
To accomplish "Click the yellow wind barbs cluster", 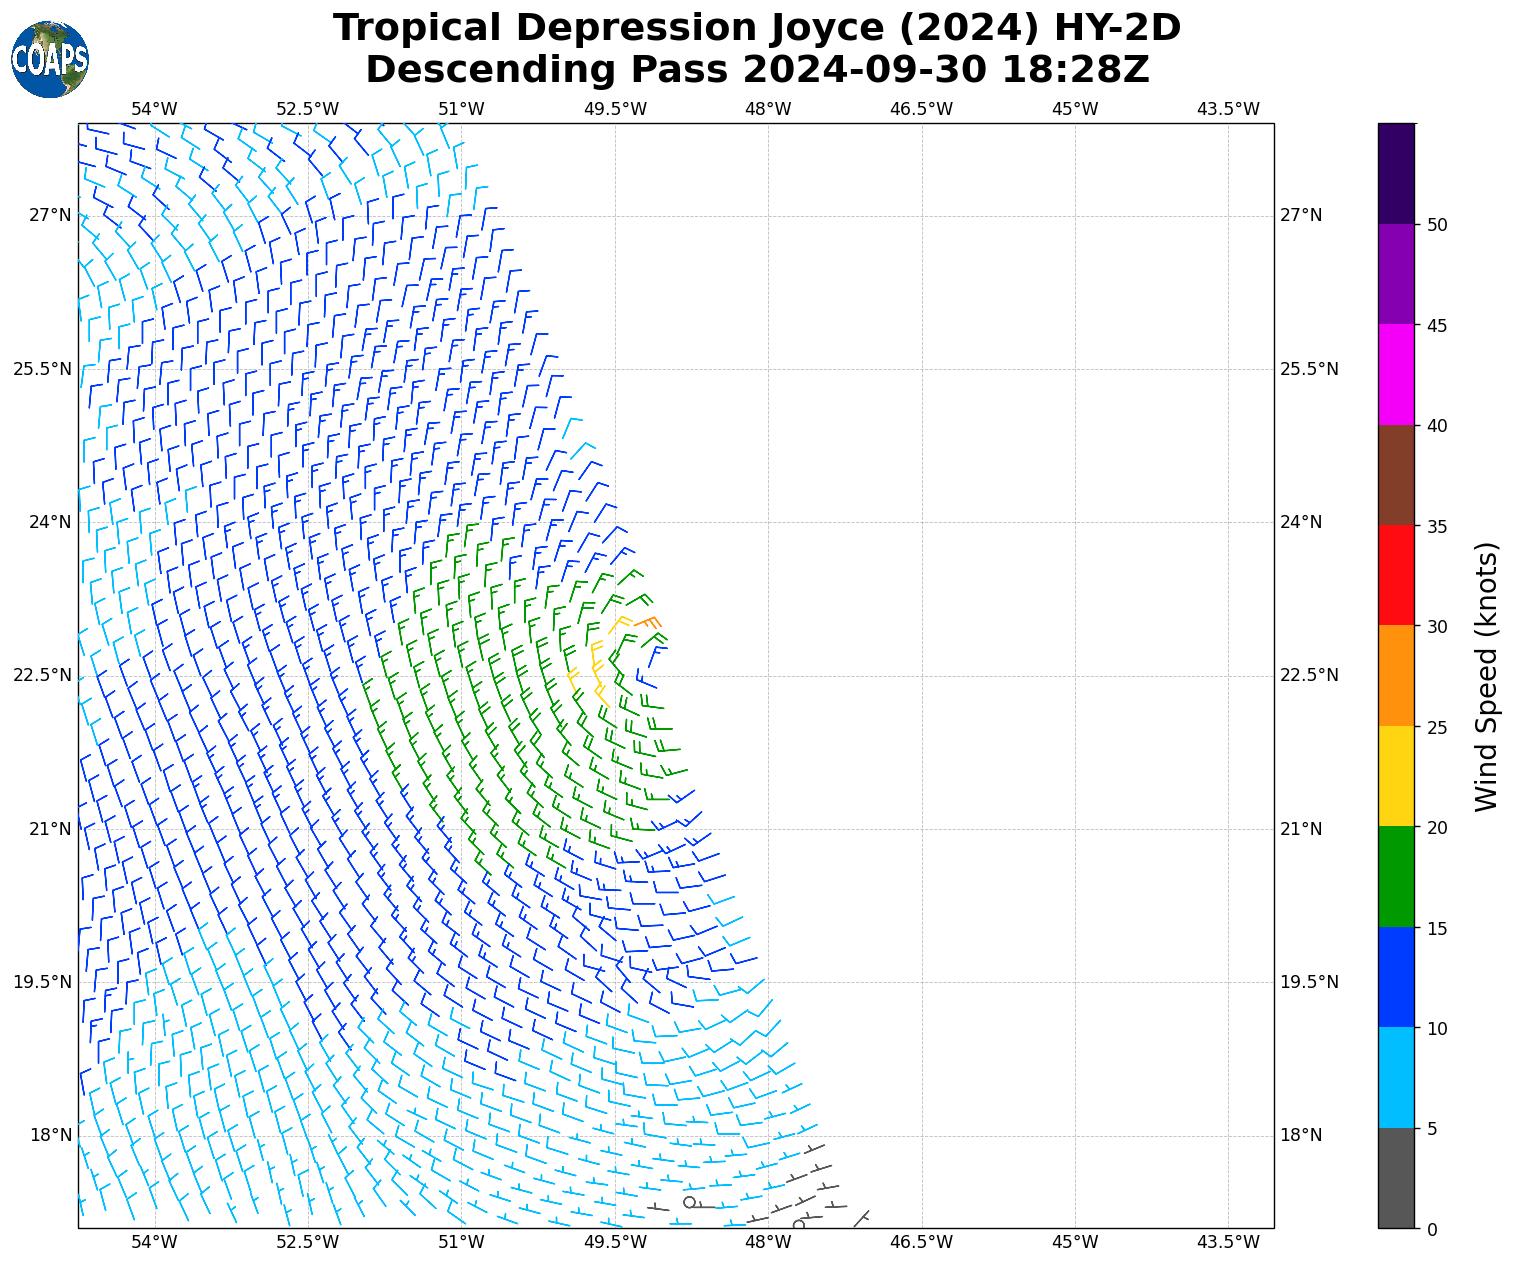I will [x=597, y=665].
